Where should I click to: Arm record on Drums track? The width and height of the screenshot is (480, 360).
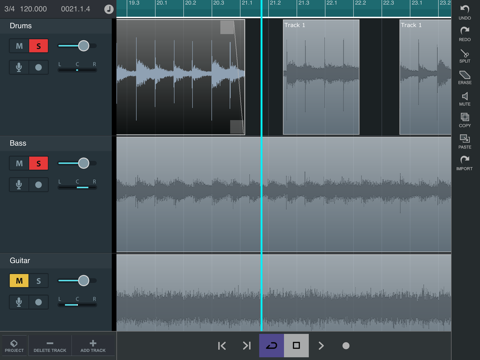pyautogui.click(x=39, y=67)
